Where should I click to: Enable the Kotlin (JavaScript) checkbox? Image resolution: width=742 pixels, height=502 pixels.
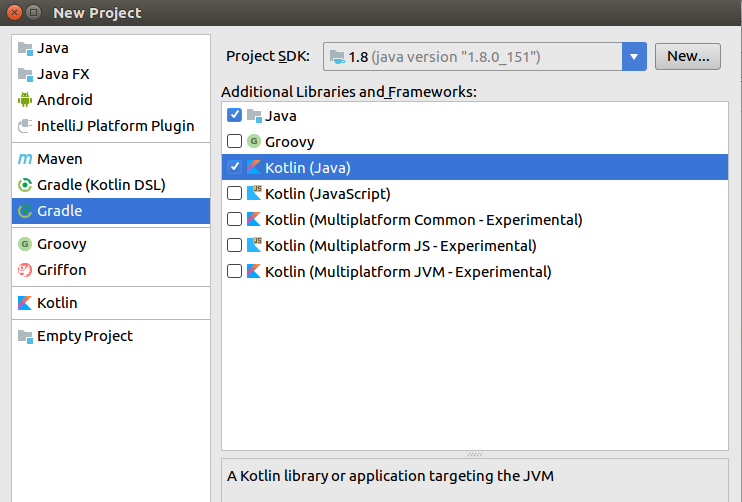[x=234, y=193]
